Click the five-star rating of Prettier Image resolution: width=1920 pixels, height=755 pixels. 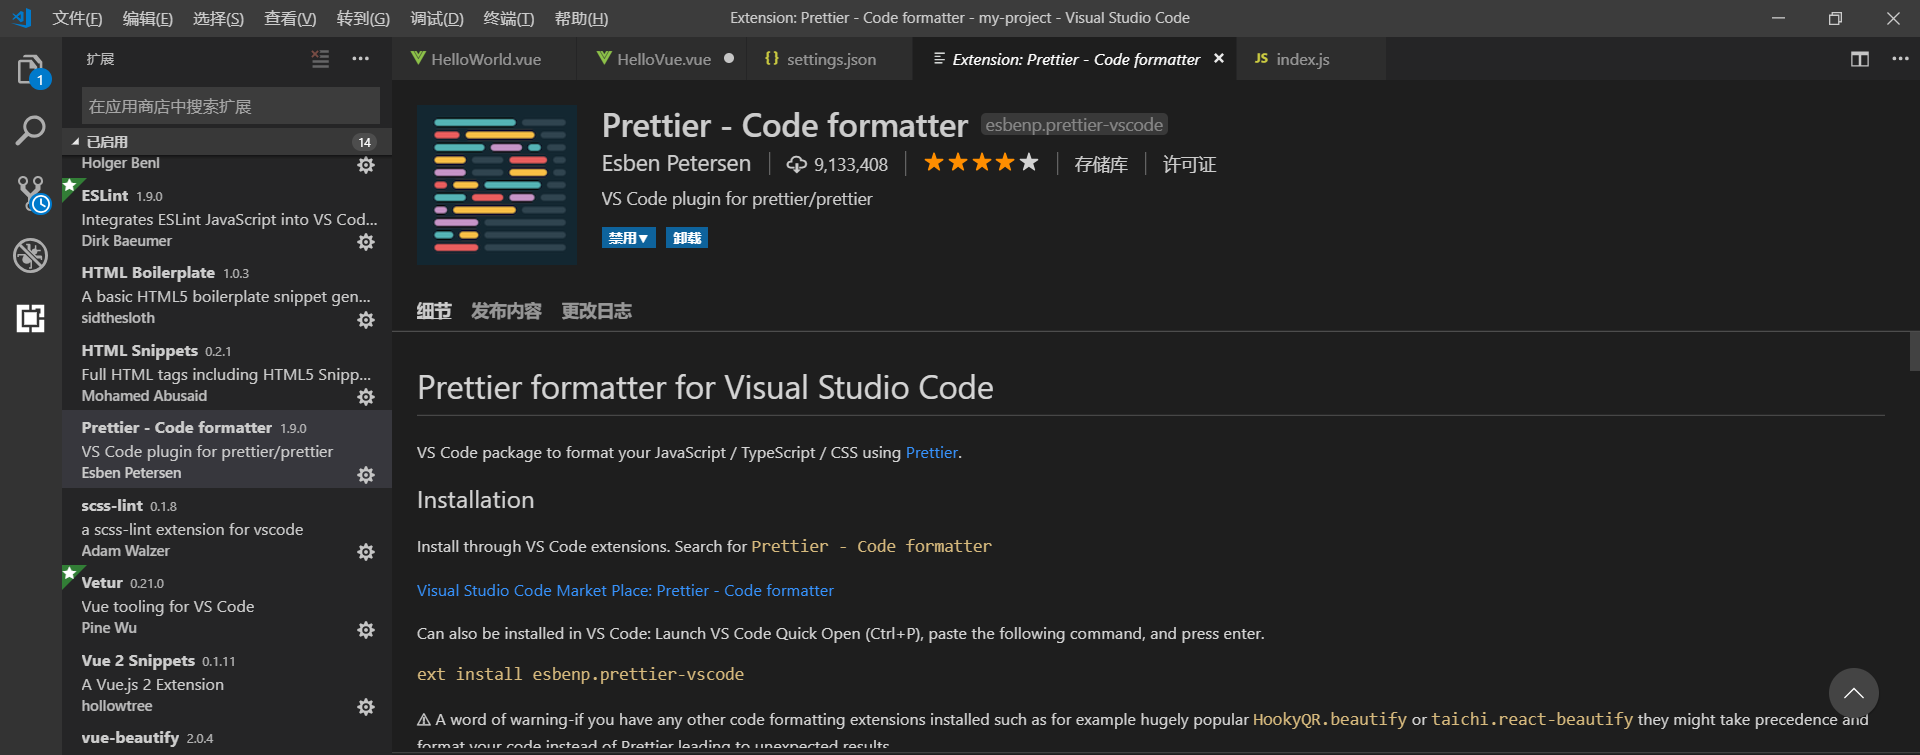tap(980, 163)
